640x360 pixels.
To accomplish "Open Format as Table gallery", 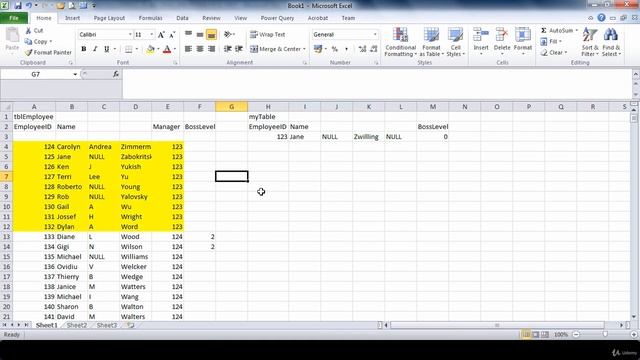I will point(431,42).
